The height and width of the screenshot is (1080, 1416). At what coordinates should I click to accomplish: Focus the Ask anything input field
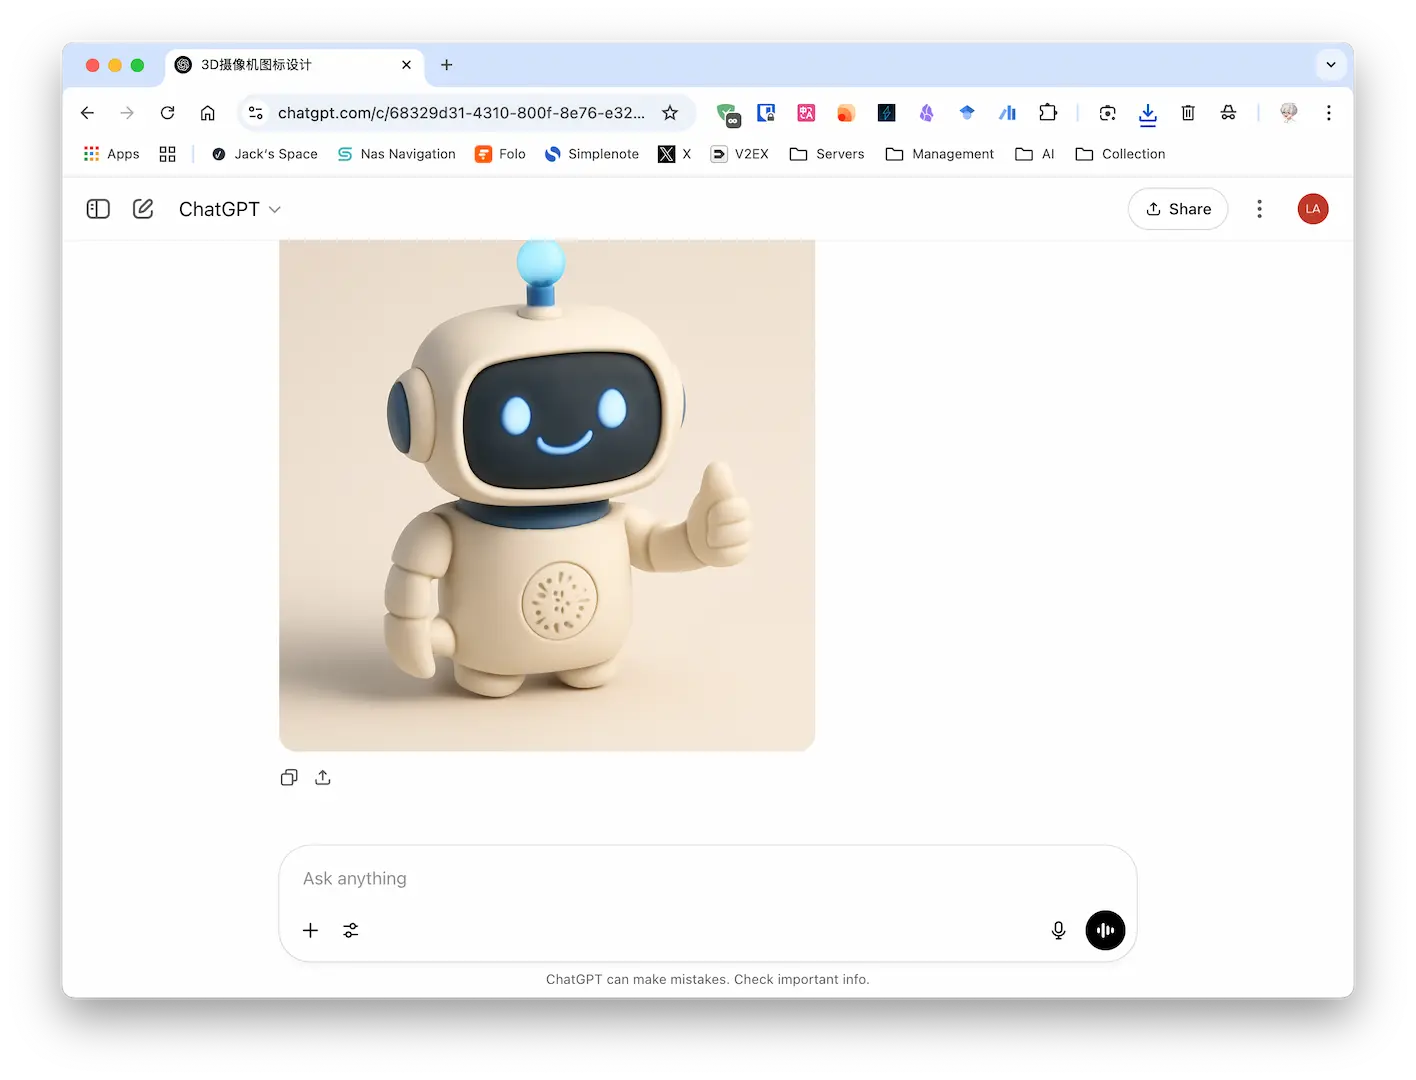(x=707, y=878)
